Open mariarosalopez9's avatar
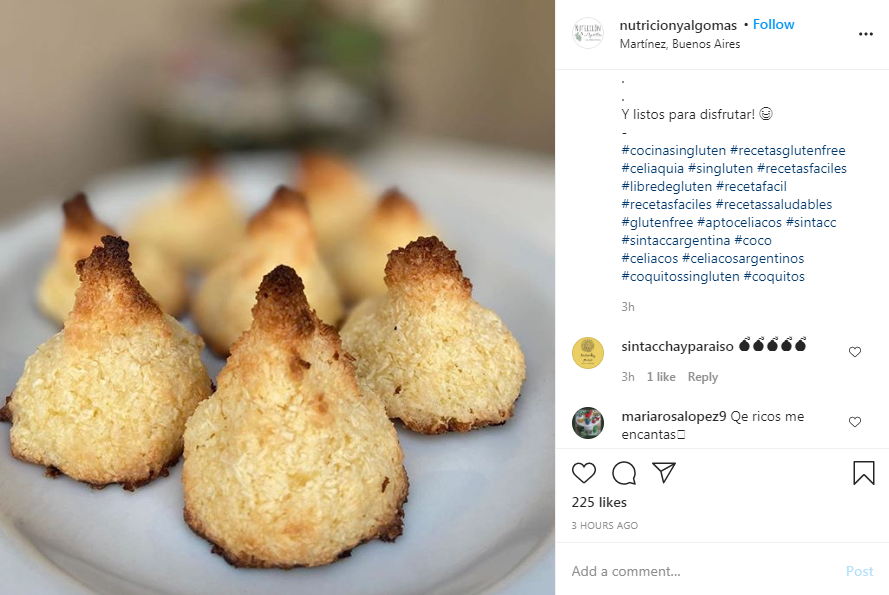Image resolution: width=889 pixels, height=595 pixels. [588, 423]
